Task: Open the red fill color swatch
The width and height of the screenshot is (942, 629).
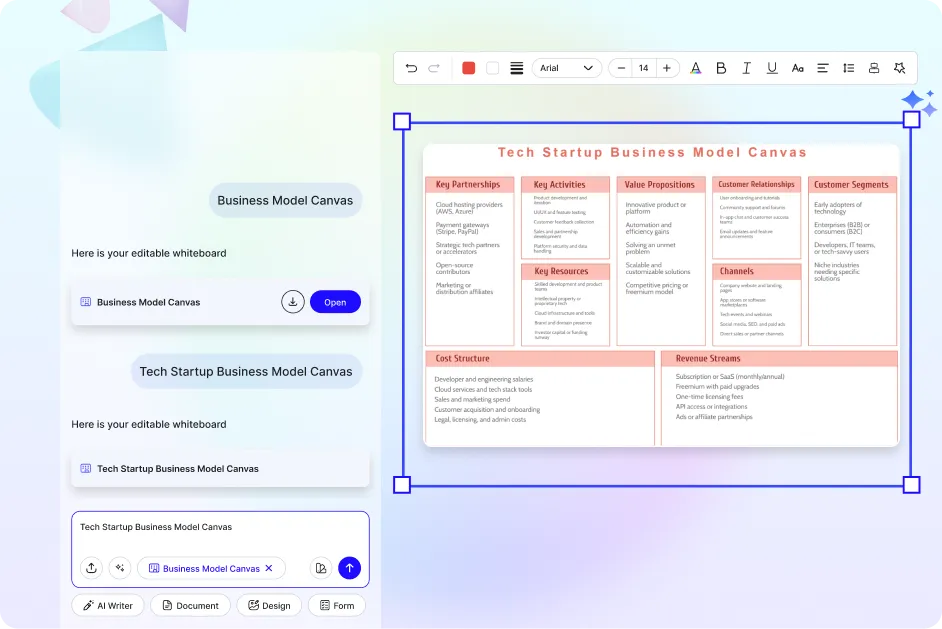Action: pyautogui.click(x=469, y=68)
